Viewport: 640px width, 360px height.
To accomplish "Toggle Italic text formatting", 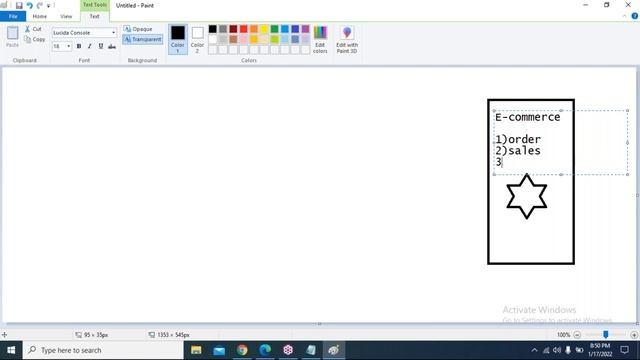I will point(89,46).
